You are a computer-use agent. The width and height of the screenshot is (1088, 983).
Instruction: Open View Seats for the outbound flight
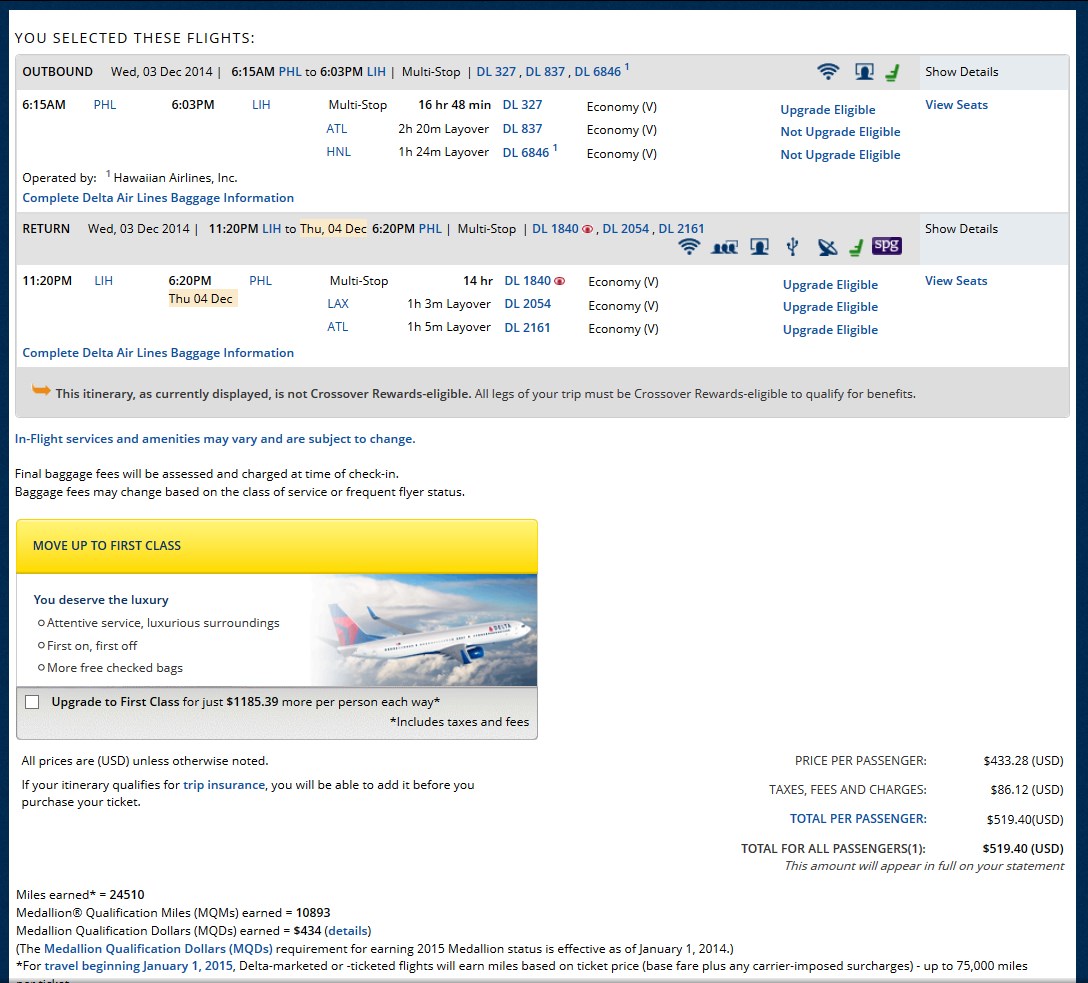click(x=956, y=105)
